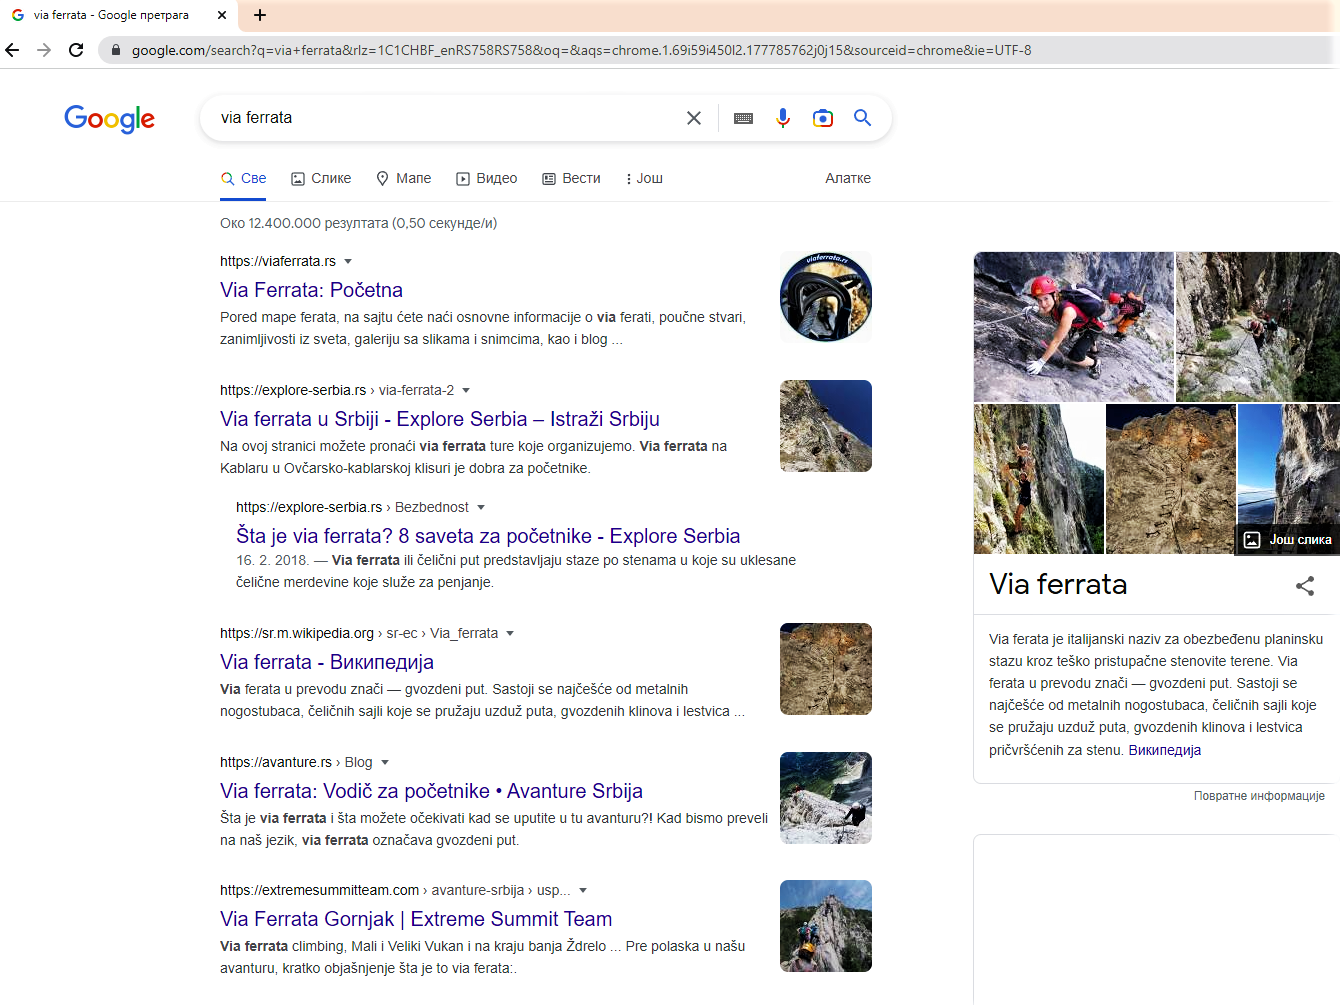Expand options arrow next to viaferrata.rs

pos(348,262)
